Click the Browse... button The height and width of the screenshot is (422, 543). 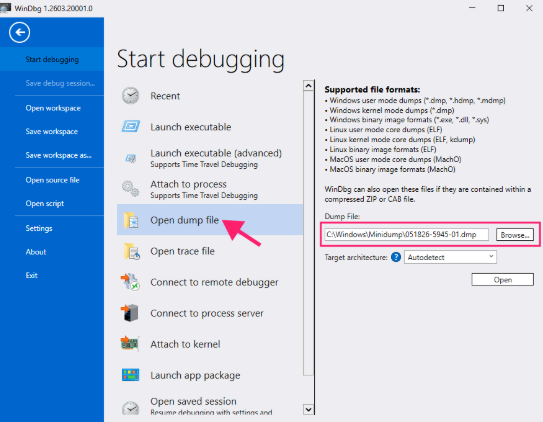click(x=515, y=235)
